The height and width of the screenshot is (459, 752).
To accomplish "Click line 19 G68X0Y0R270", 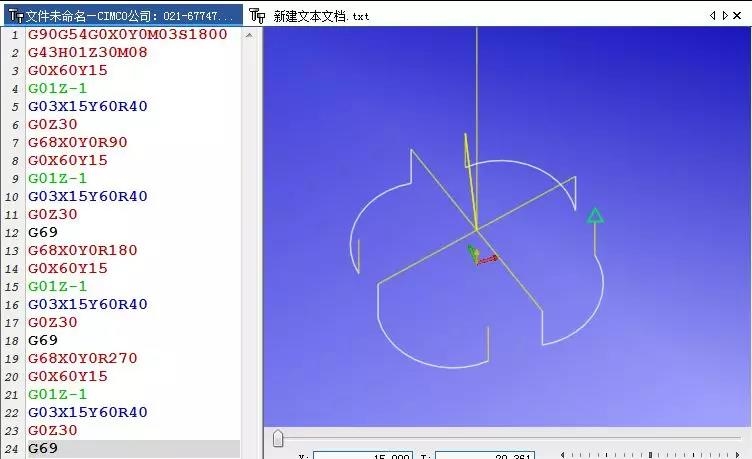I will [x=82, y=358].
